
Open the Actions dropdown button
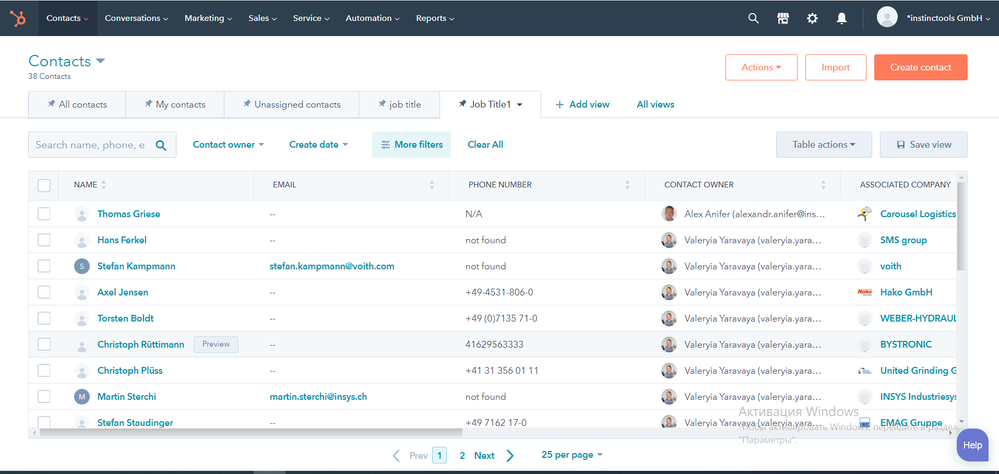761,68
